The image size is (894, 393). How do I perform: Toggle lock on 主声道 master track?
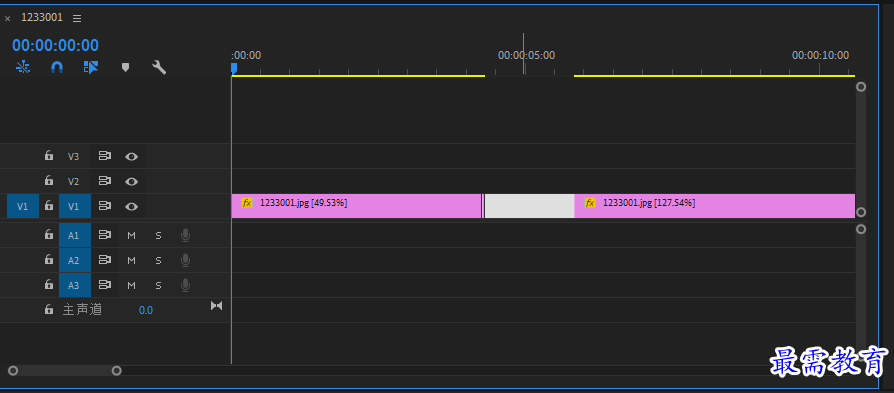click(49, 310)
